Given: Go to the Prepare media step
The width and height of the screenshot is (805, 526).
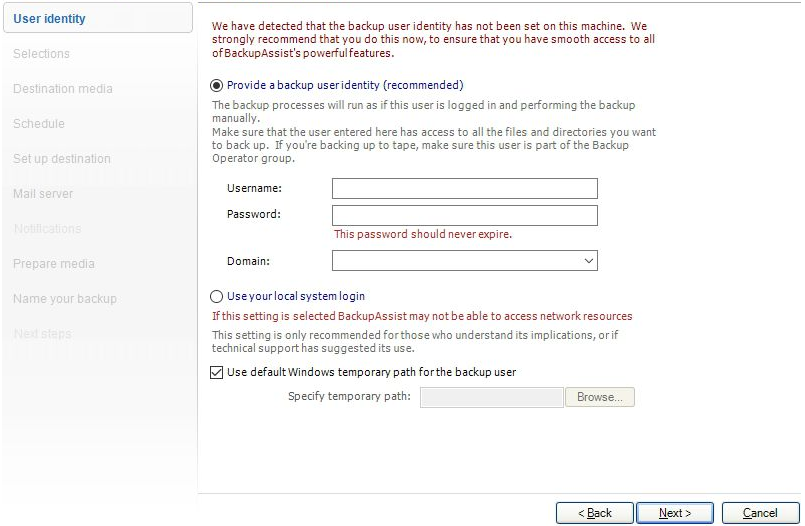Looking at the screenshot, I should point(54,264).
